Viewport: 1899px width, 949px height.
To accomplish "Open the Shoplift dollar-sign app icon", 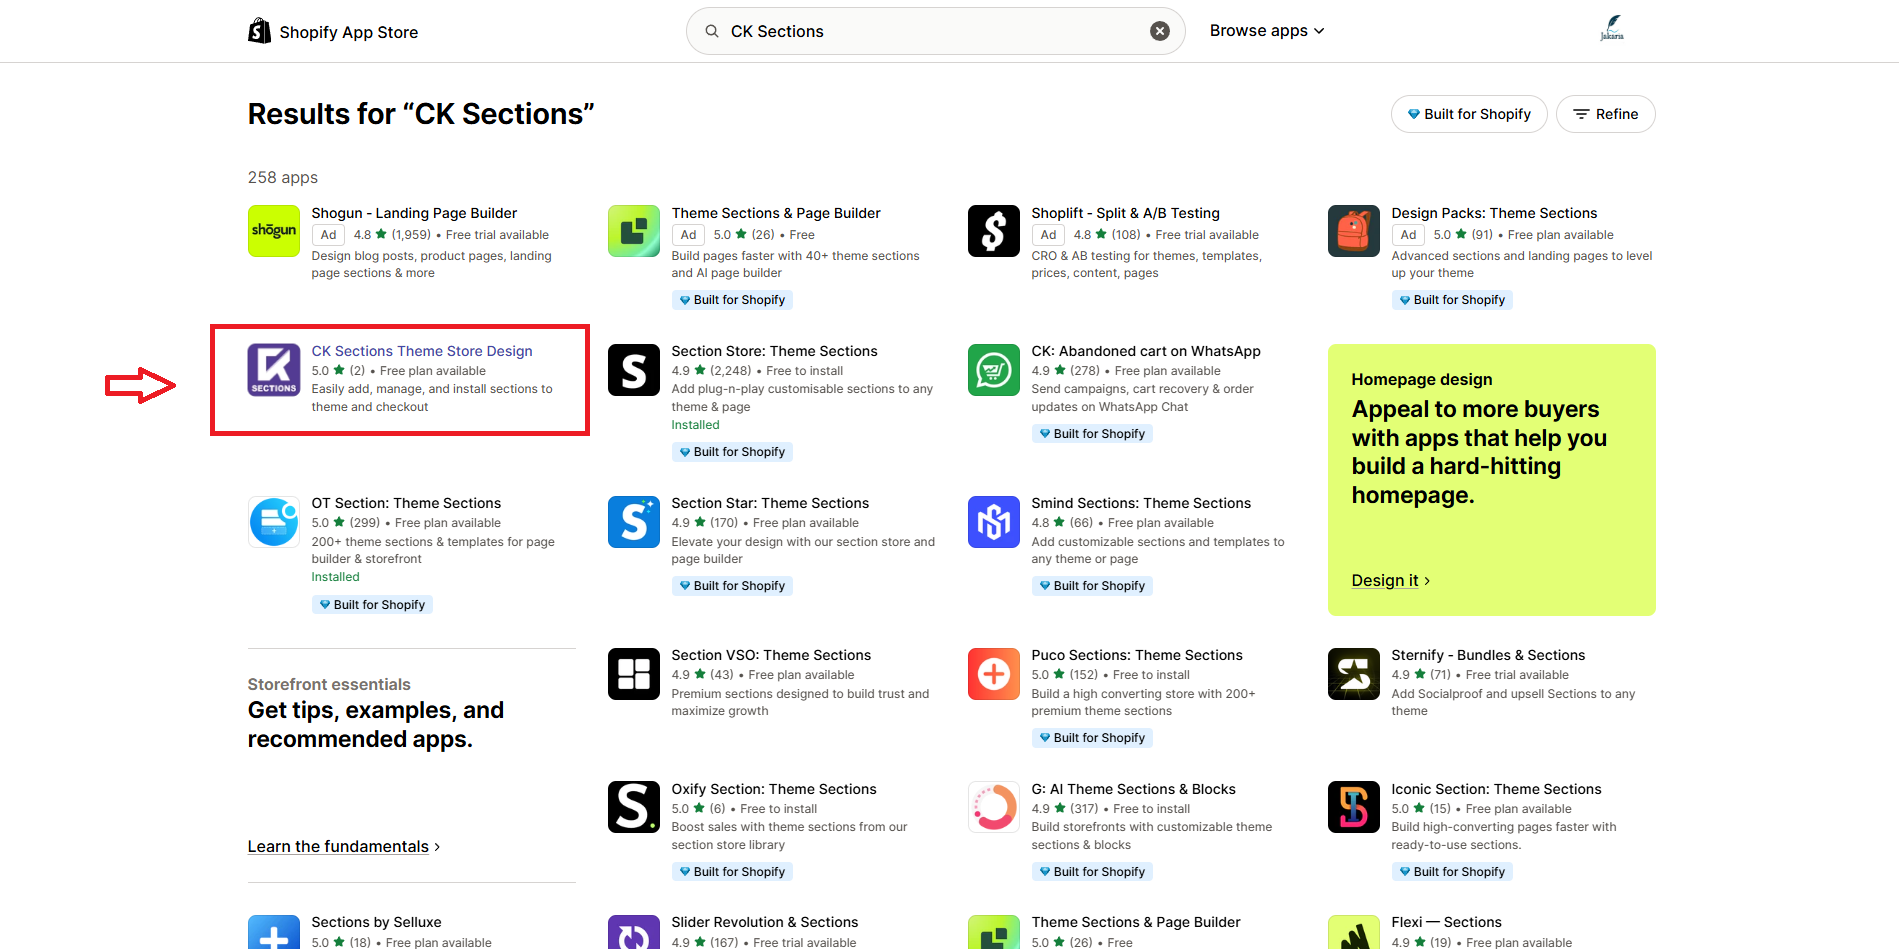I will tap(993, 231).
